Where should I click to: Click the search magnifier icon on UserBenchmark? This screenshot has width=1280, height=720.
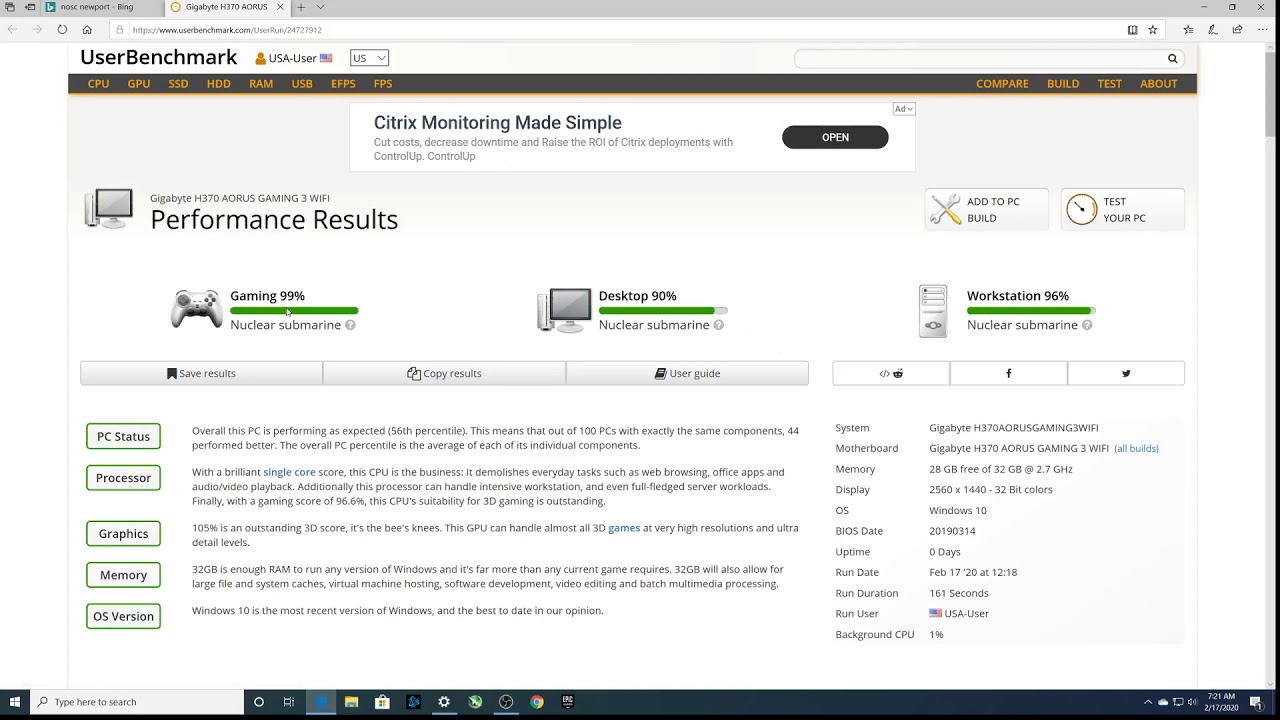coord(1172,58)
